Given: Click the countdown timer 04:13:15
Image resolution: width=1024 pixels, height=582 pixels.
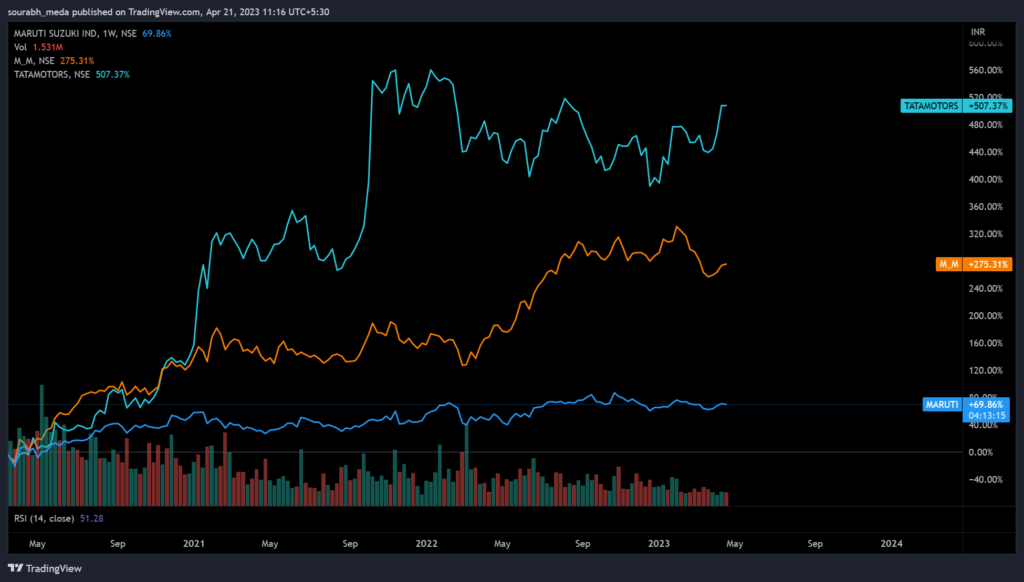Looking at the screenshot, I should [x=987, y=415].
